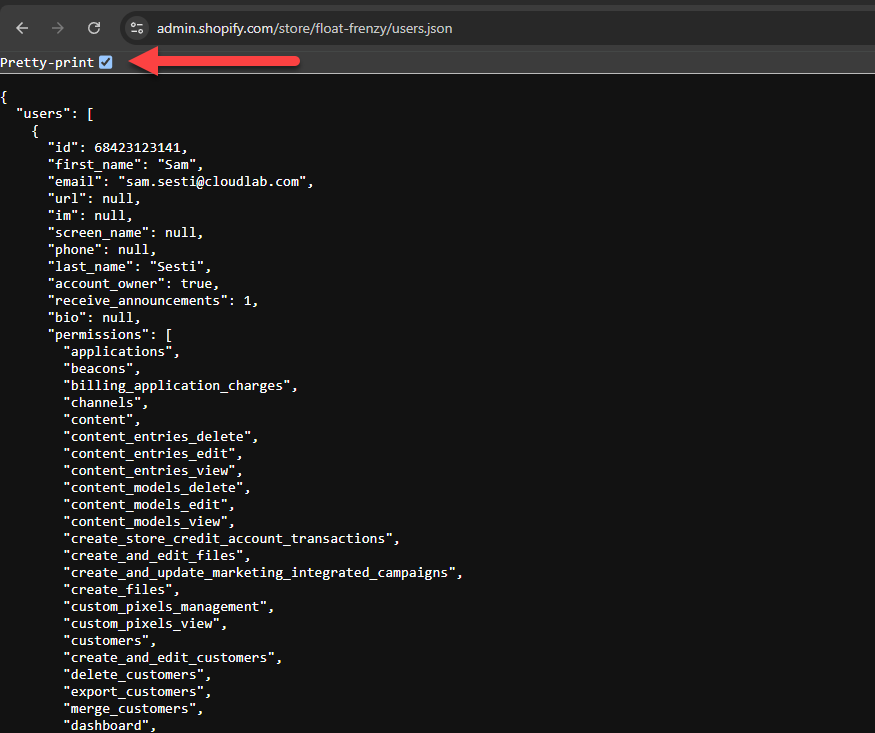This screenshot has height=733, width=875.
Task: Click the browser back arrow
Action: (x=22, y=28)
